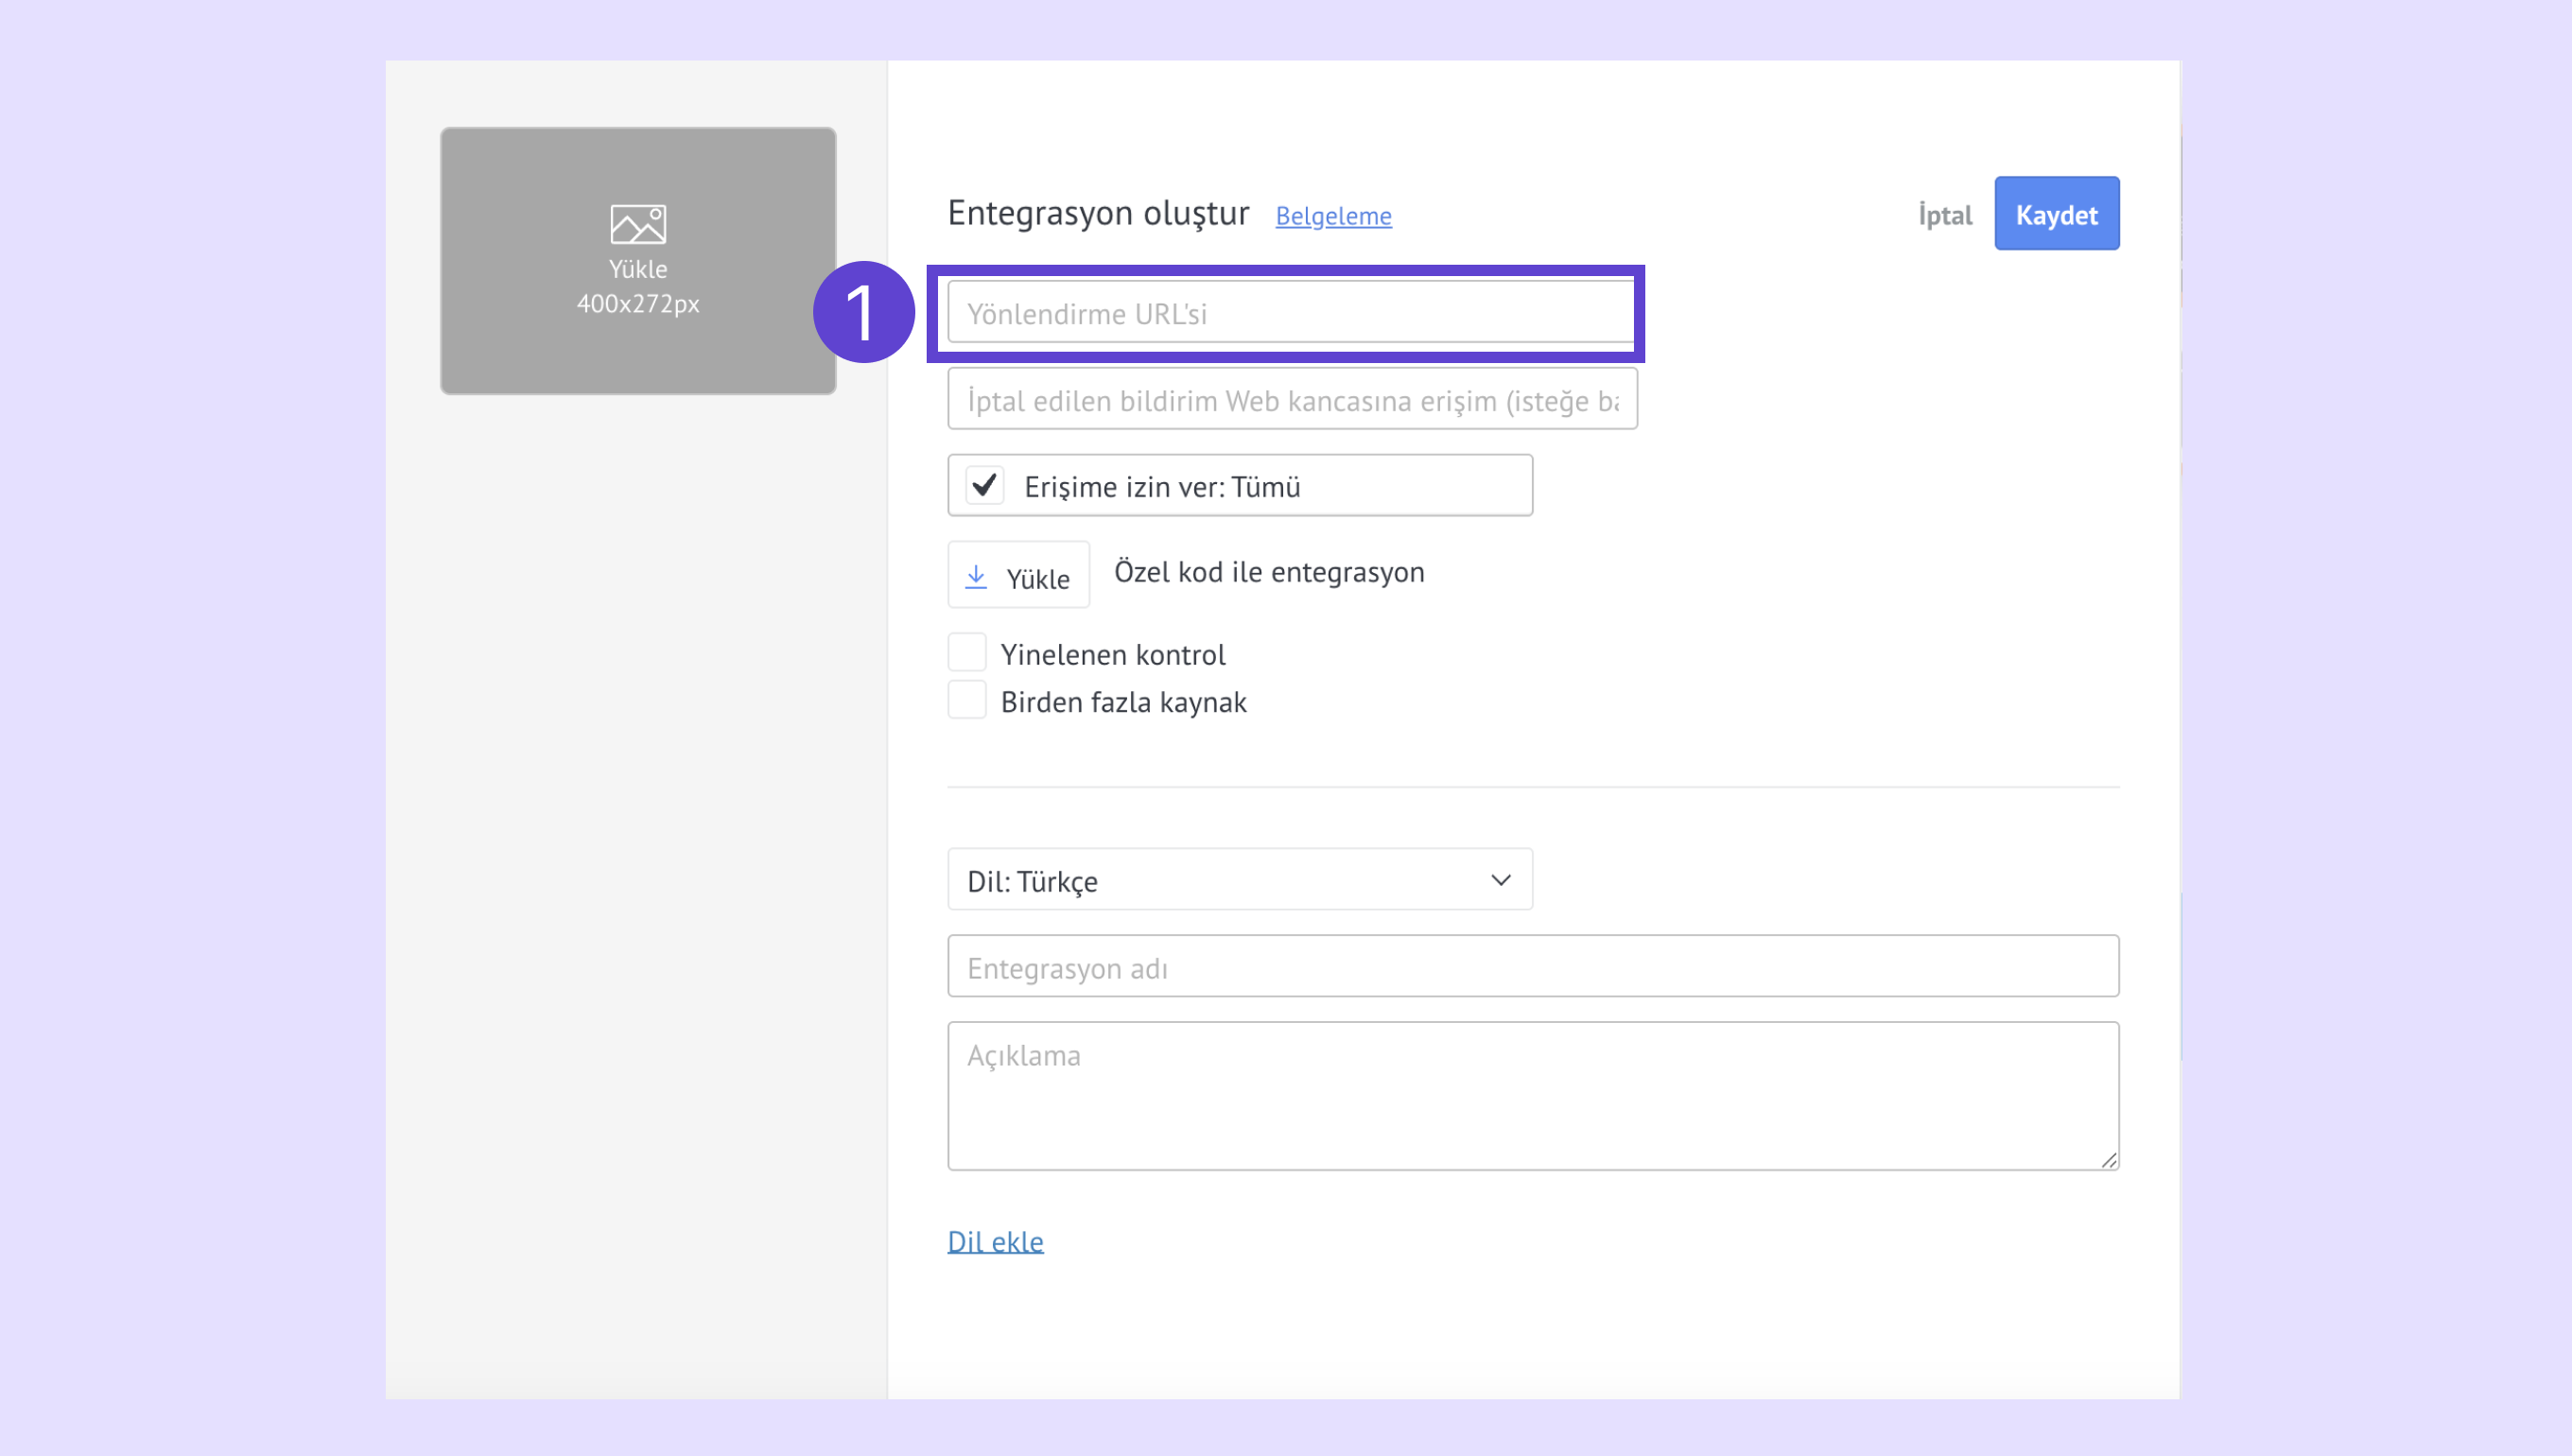This screenshot has height=1456, width=2572.
Task: Click the Dil ekle link
Action: [995, 1241]
